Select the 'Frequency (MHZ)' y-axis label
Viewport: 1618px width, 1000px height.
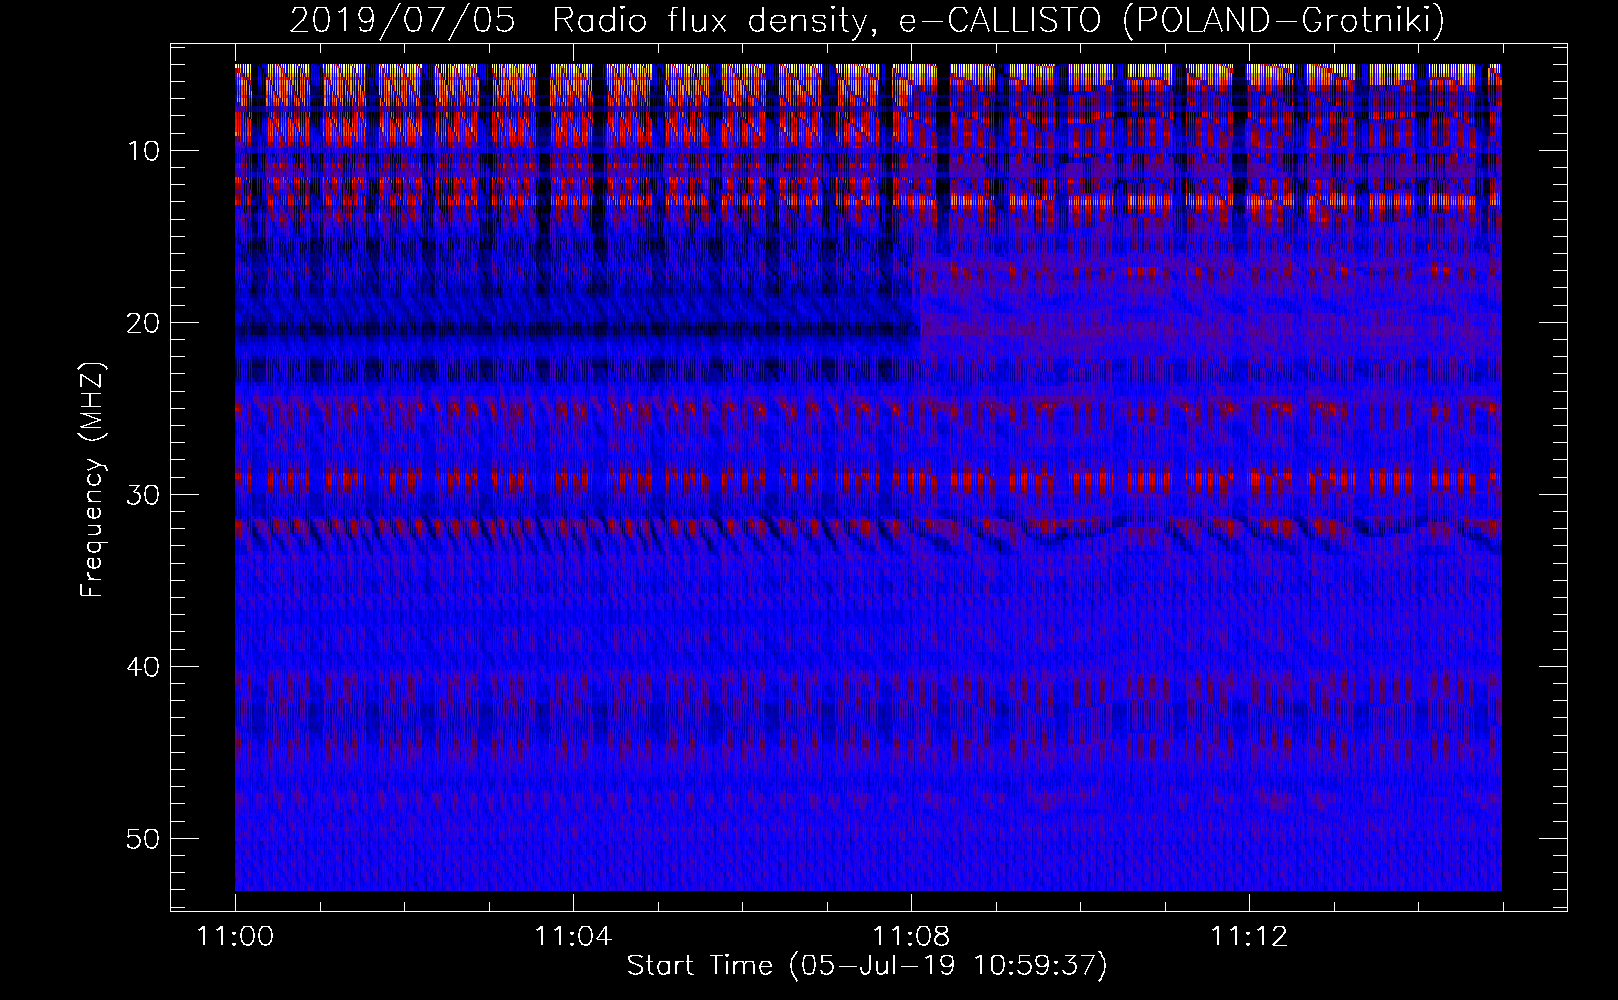(92, 480)
